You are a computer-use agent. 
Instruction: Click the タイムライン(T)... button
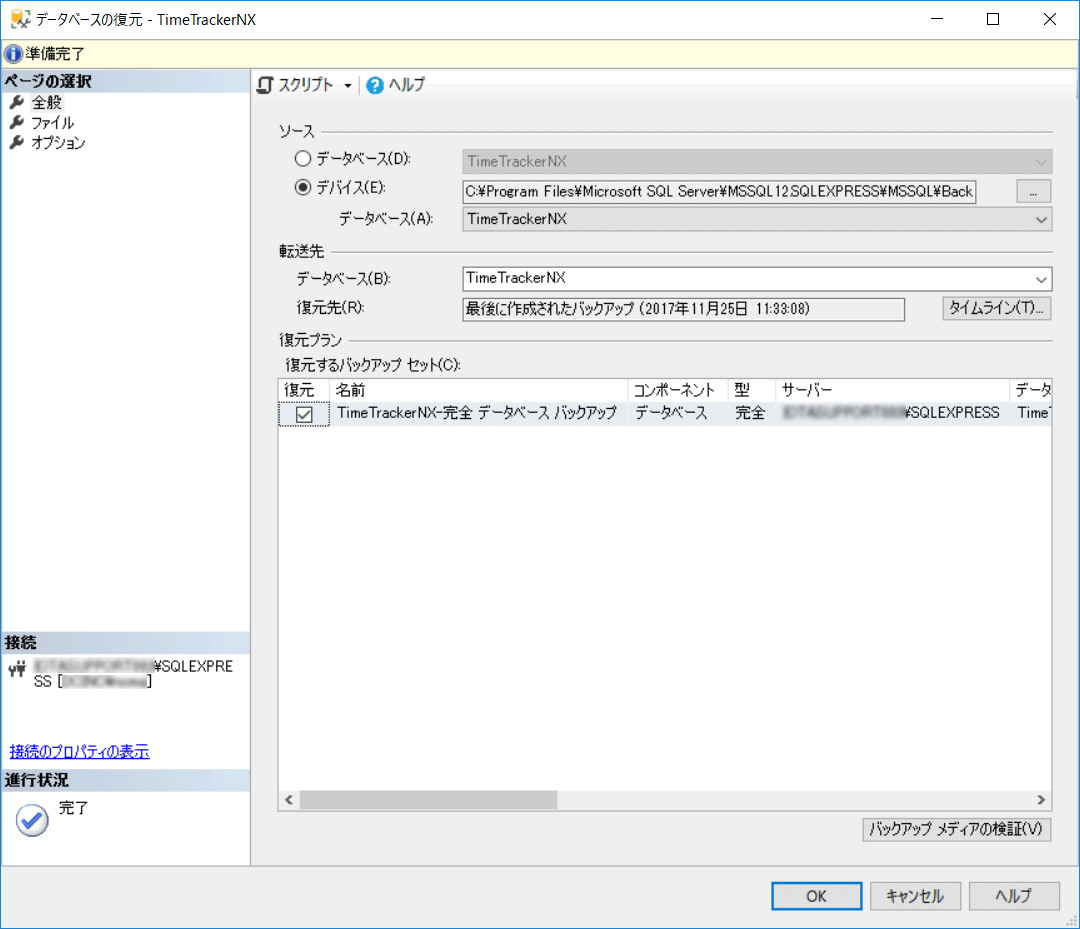pos(996,309)
